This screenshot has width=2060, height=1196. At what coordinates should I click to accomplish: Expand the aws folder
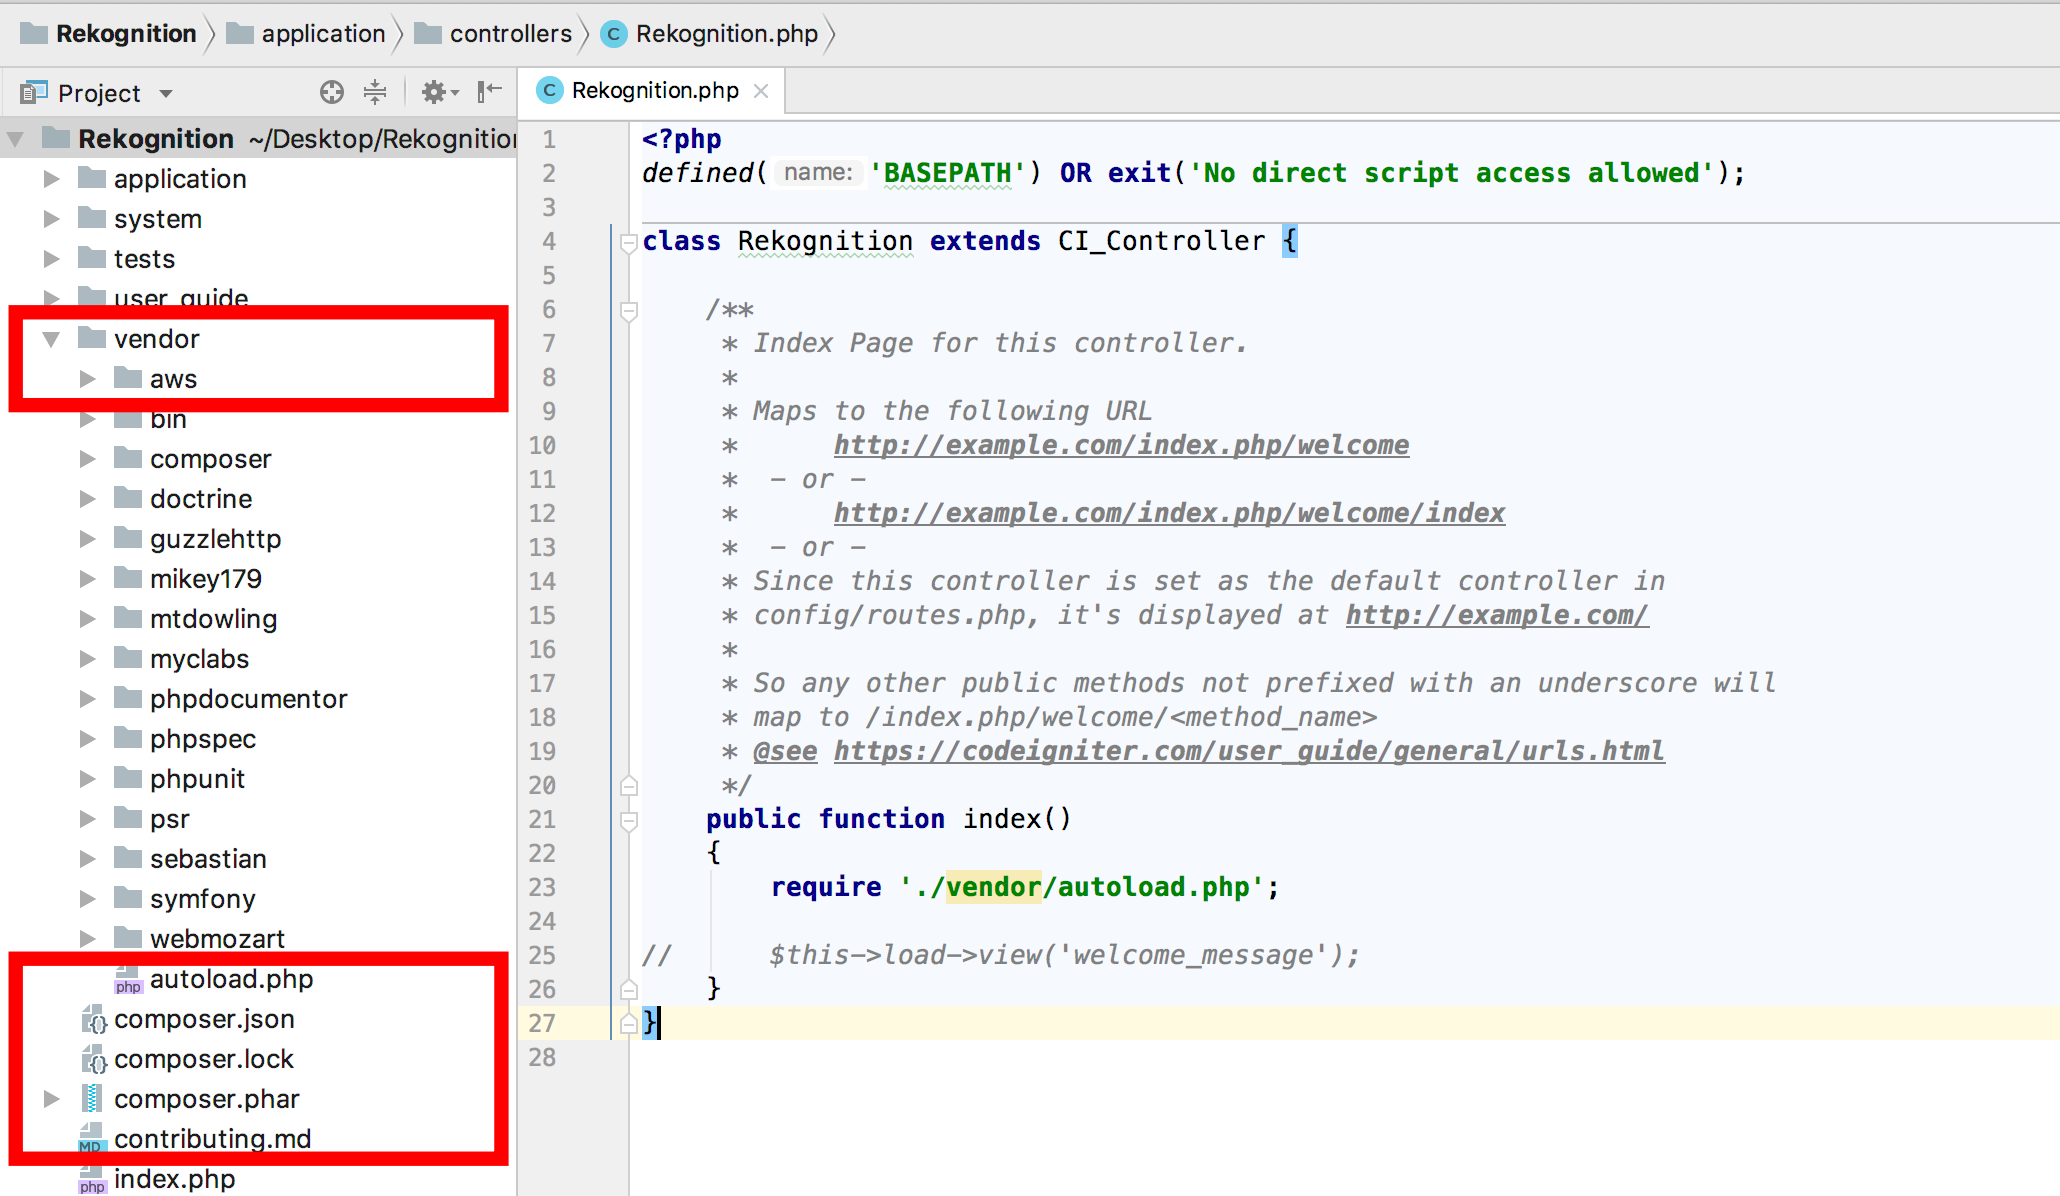(x=88, y=379)
